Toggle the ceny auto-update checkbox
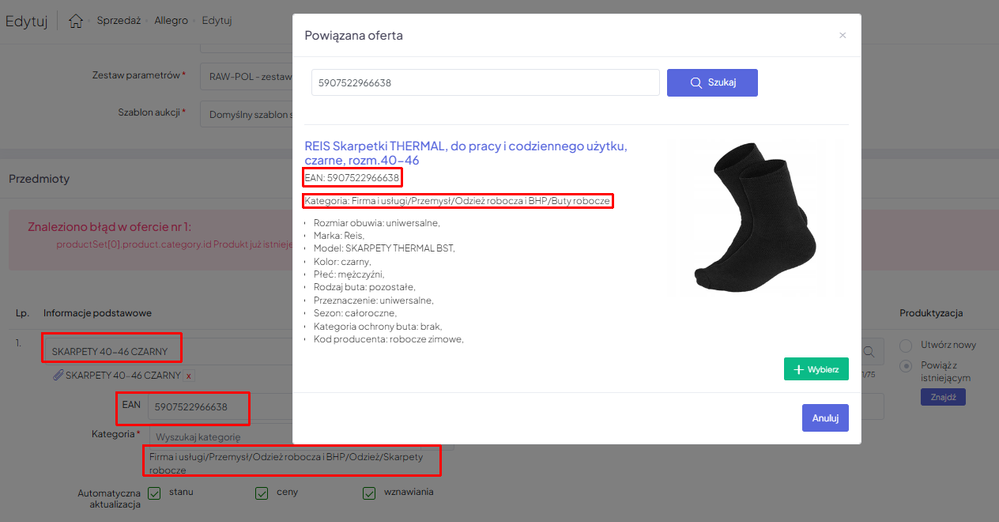The width and height of the screenshot is (999, 522). pyautogui.click(x=261, y=492)
